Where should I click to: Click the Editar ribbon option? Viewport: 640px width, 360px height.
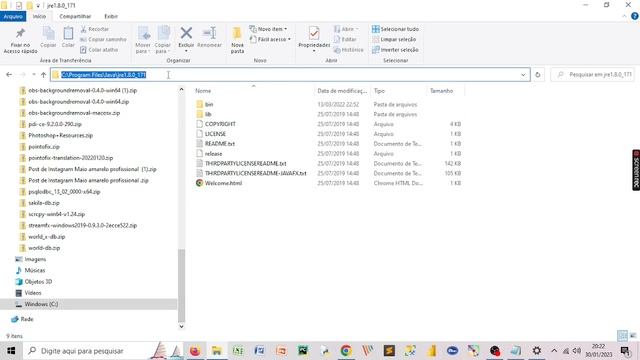click(x=345, y=40)
